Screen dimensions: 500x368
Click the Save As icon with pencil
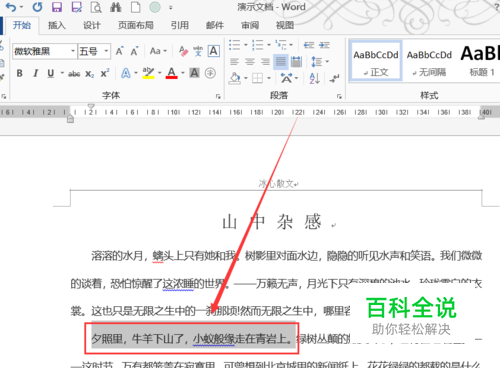click(77, 7)
